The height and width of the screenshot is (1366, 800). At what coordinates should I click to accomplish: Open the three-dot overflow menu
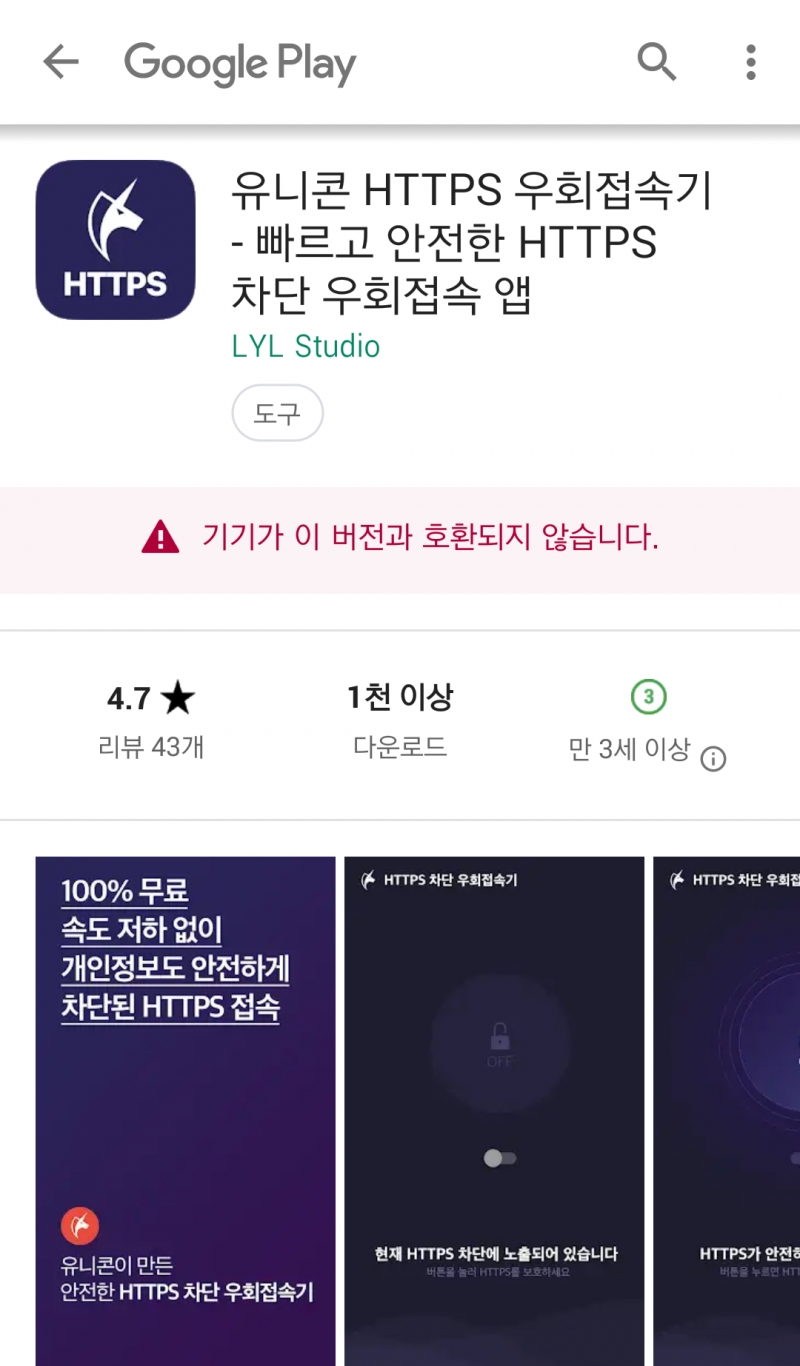[751, 62]
